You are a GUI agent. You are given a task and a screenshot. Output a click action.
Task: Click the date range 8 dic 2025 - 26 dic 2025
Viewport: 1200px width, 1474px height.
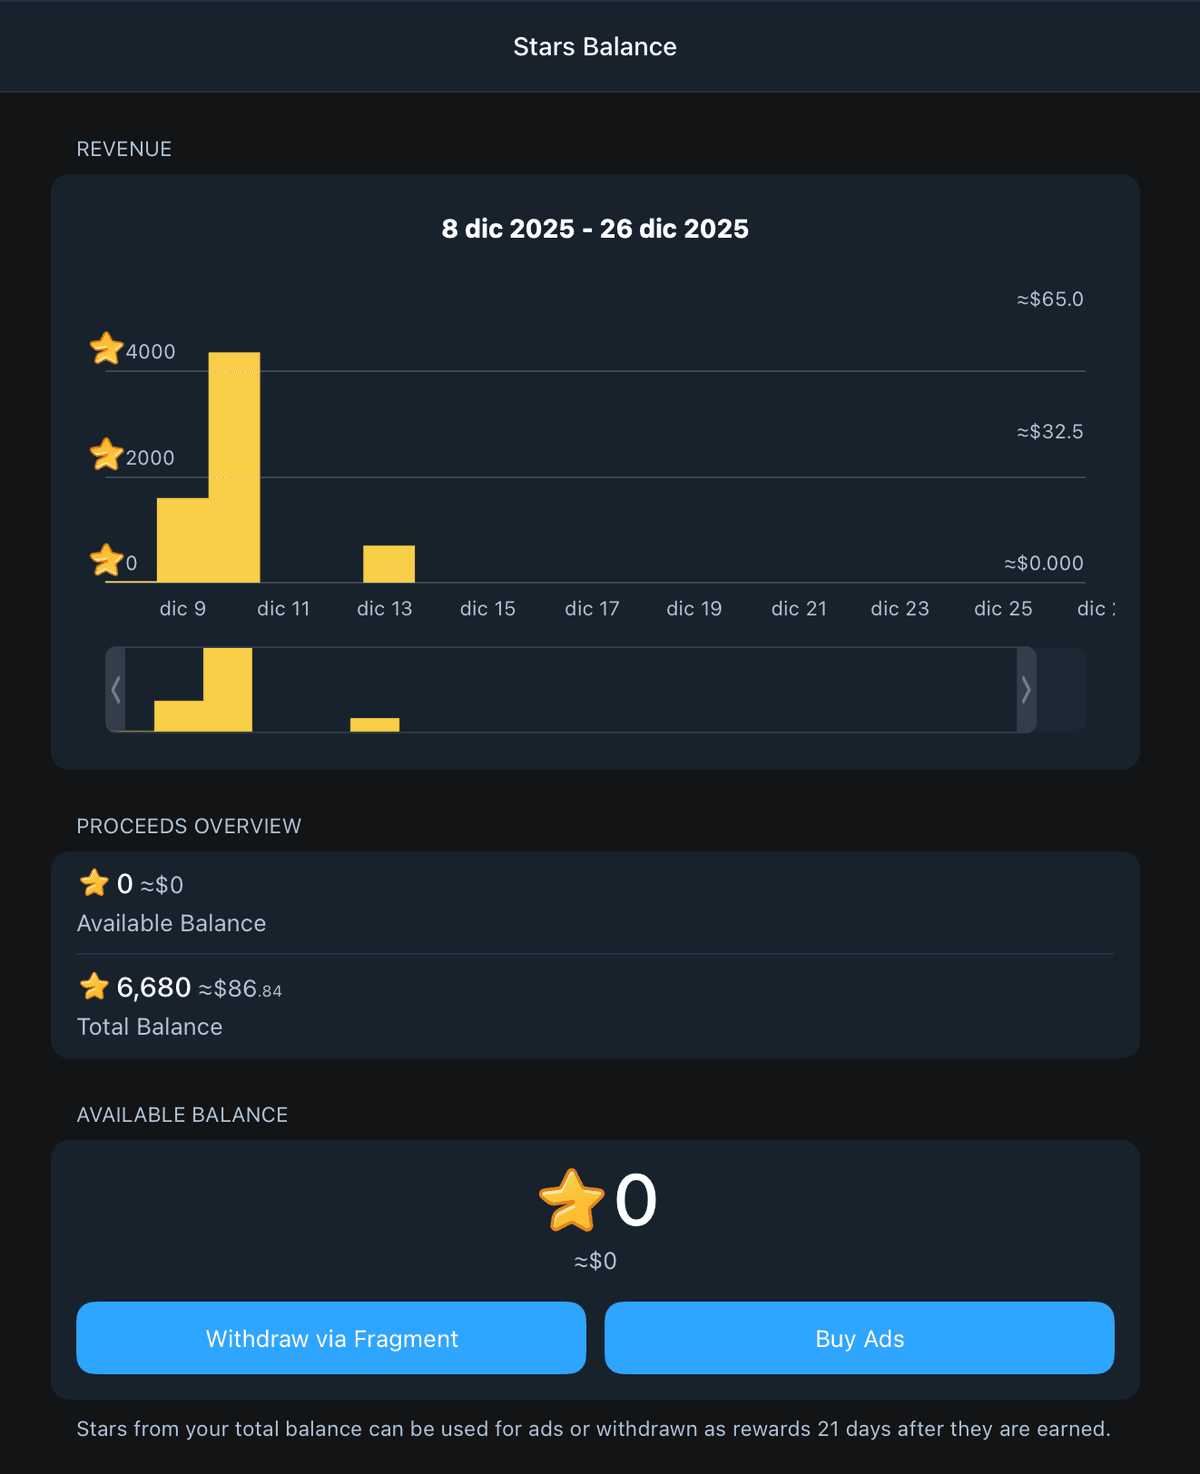pyautogui.click(x=595, y=228)
